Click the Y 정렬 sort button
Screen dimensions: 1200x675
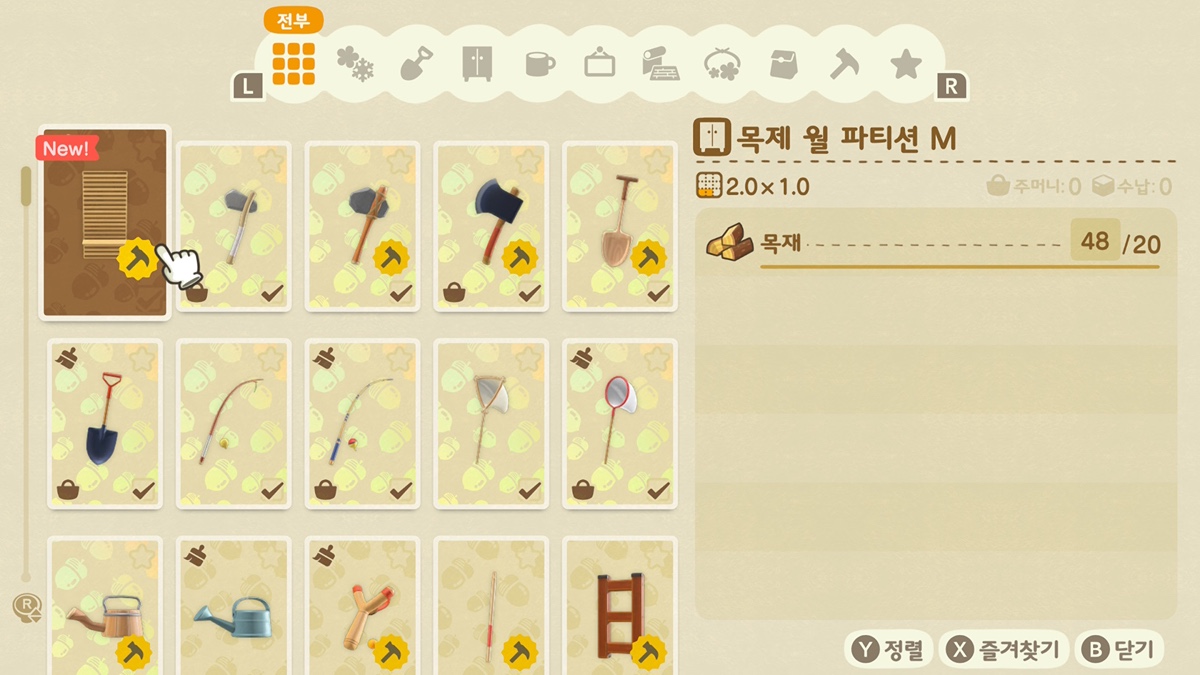pyautogui.click(x=889, y=649)
